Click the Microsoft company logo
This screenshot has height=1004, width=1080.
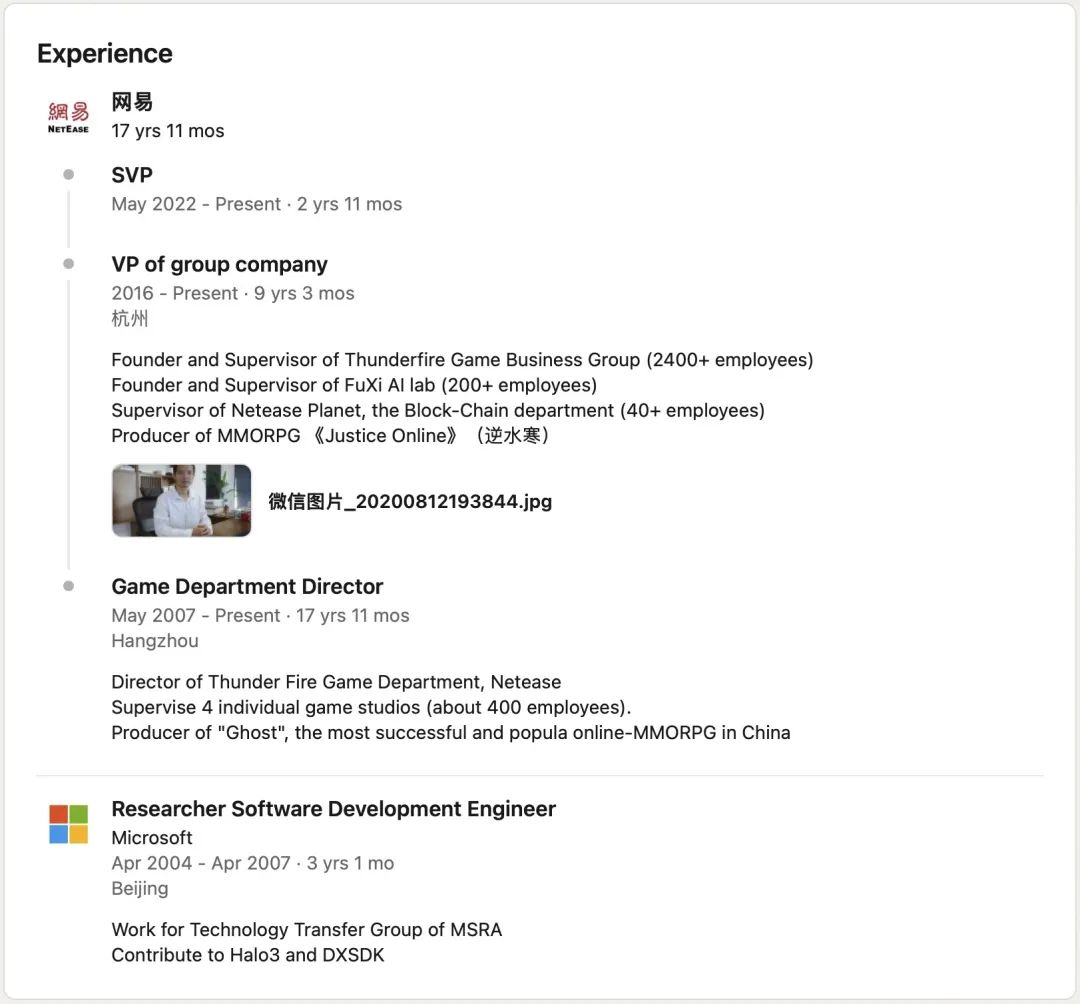[68, 824]
